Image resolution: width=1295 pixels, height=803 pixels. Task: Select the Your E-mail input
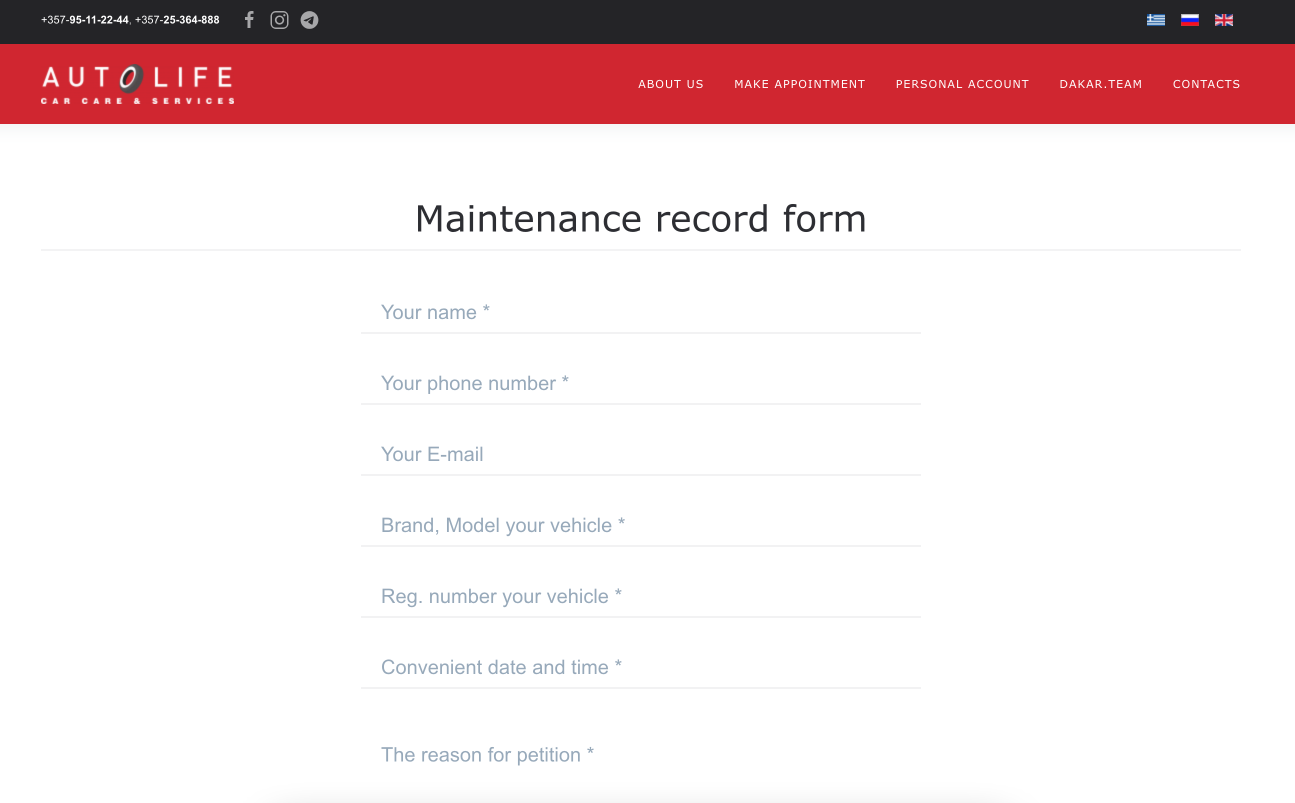pyautogui.click(x=640, y=455)
